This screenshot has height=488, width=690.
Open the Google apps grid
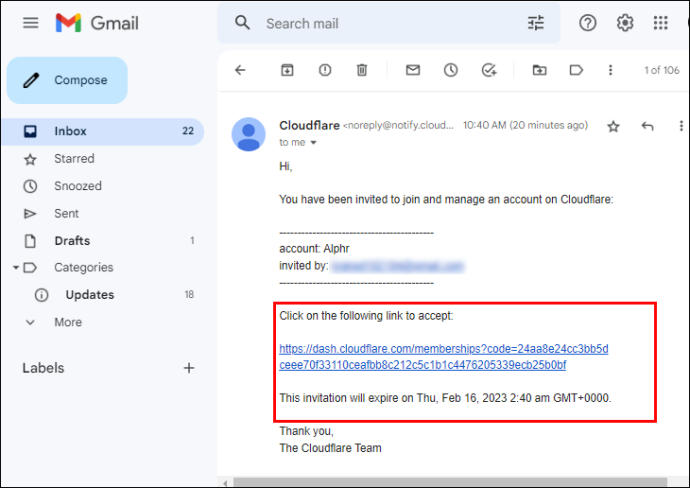coord(661,23)
